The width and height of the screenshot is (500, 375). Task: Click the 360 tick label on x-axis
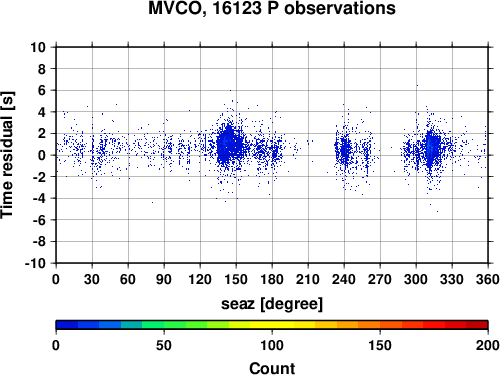click(x=488, y=279)
